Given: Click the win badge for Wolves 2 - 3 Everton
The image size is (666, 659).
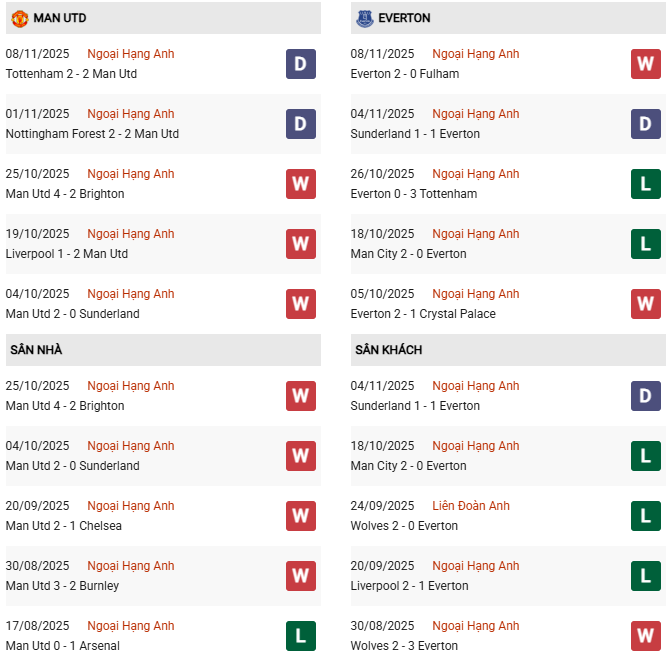Looking at the screenshot, I should [x=646, y=636].
